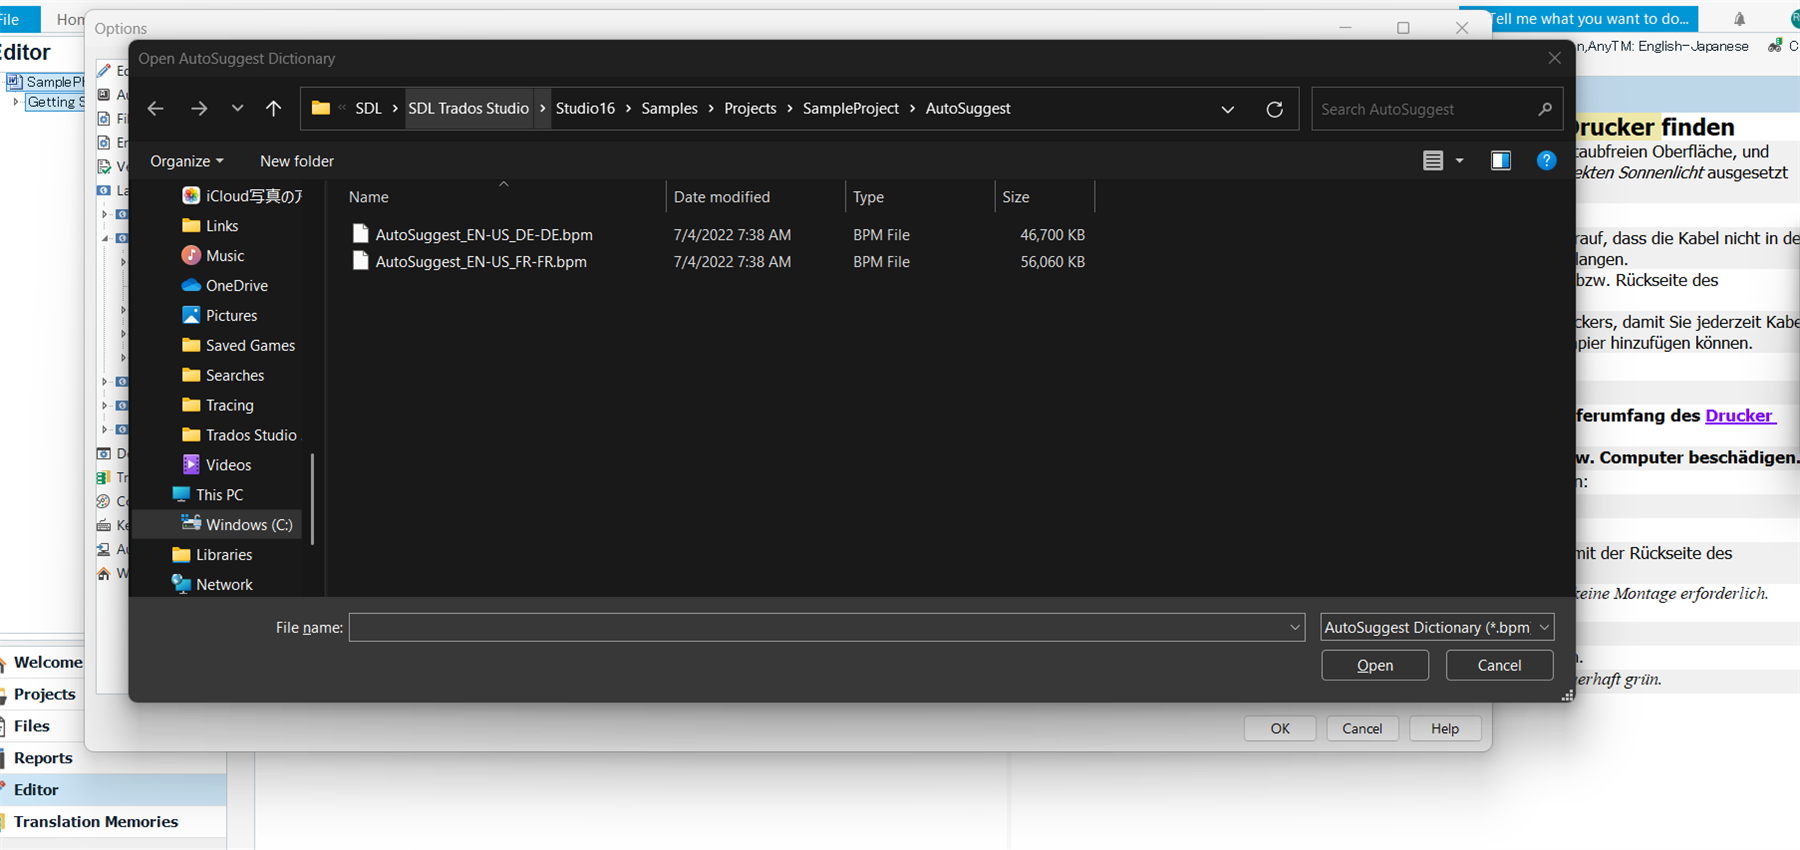The height and width of the screenshot is (850, 1800).
Task: Click OK in Options dialog
Action: coord(1280,729)
